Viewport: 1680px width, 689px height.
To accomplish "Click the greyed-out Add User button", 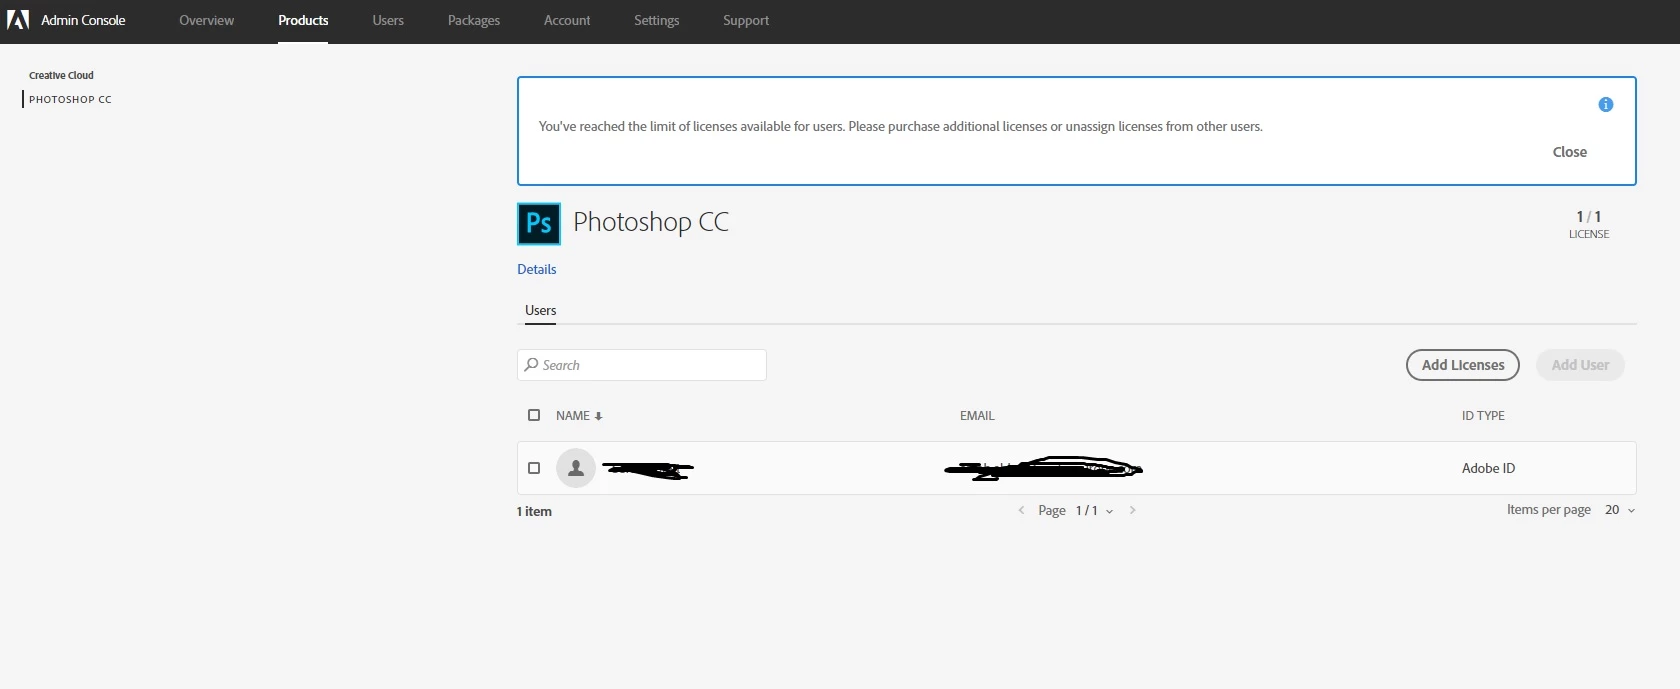I will [1581, 365].
